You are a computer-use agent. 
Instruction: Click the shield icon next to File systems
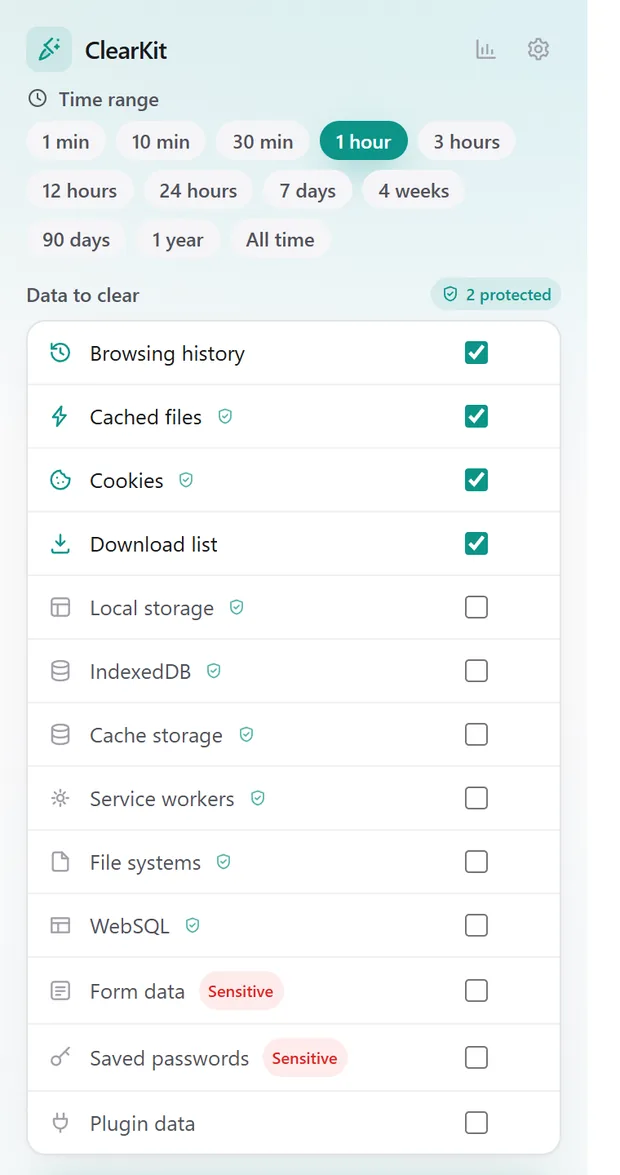click(223, 863)
